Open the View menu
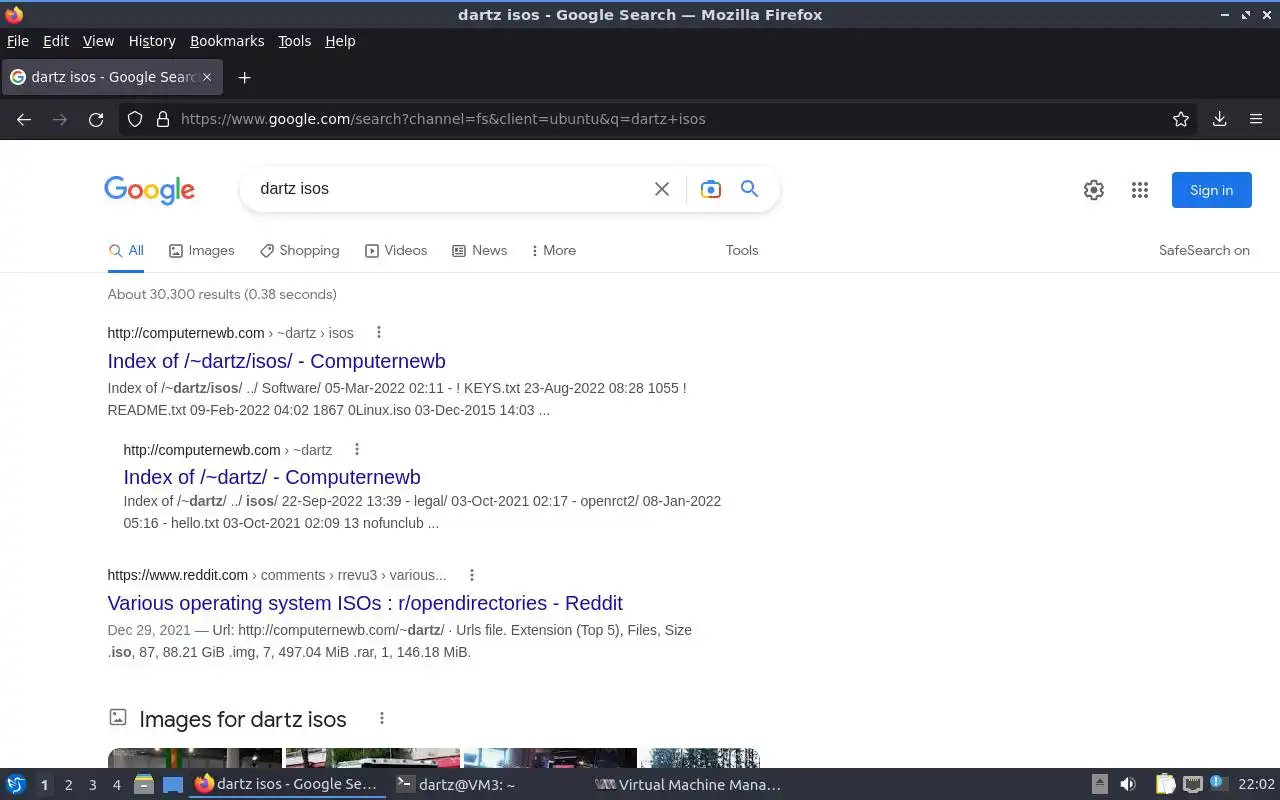Image resolution: width=1280 pixels, height=800 pixels. pyautogui.click(x=98, y=41)
